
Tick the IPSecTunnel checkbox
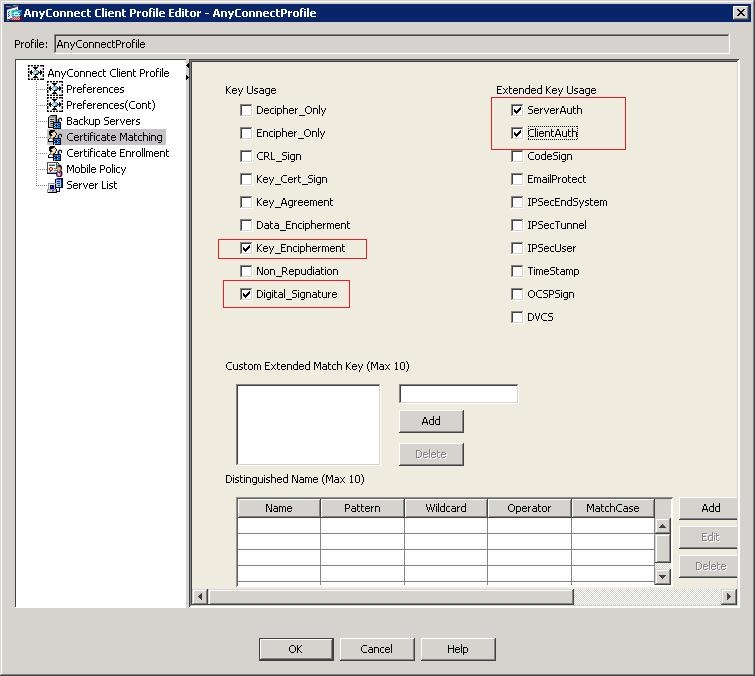click(x=517, y=225)
